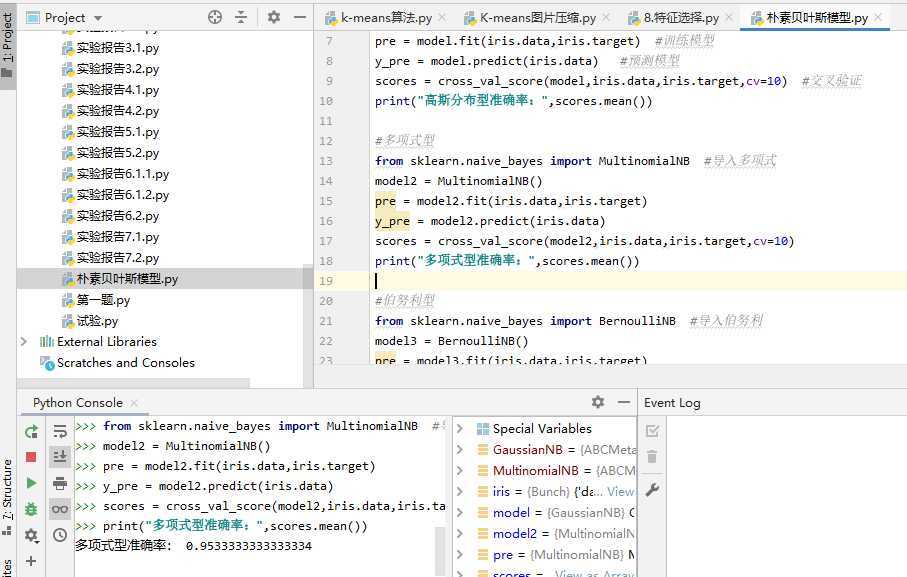Close the Python Console tab
907x577 pixels.
[134, 403]
